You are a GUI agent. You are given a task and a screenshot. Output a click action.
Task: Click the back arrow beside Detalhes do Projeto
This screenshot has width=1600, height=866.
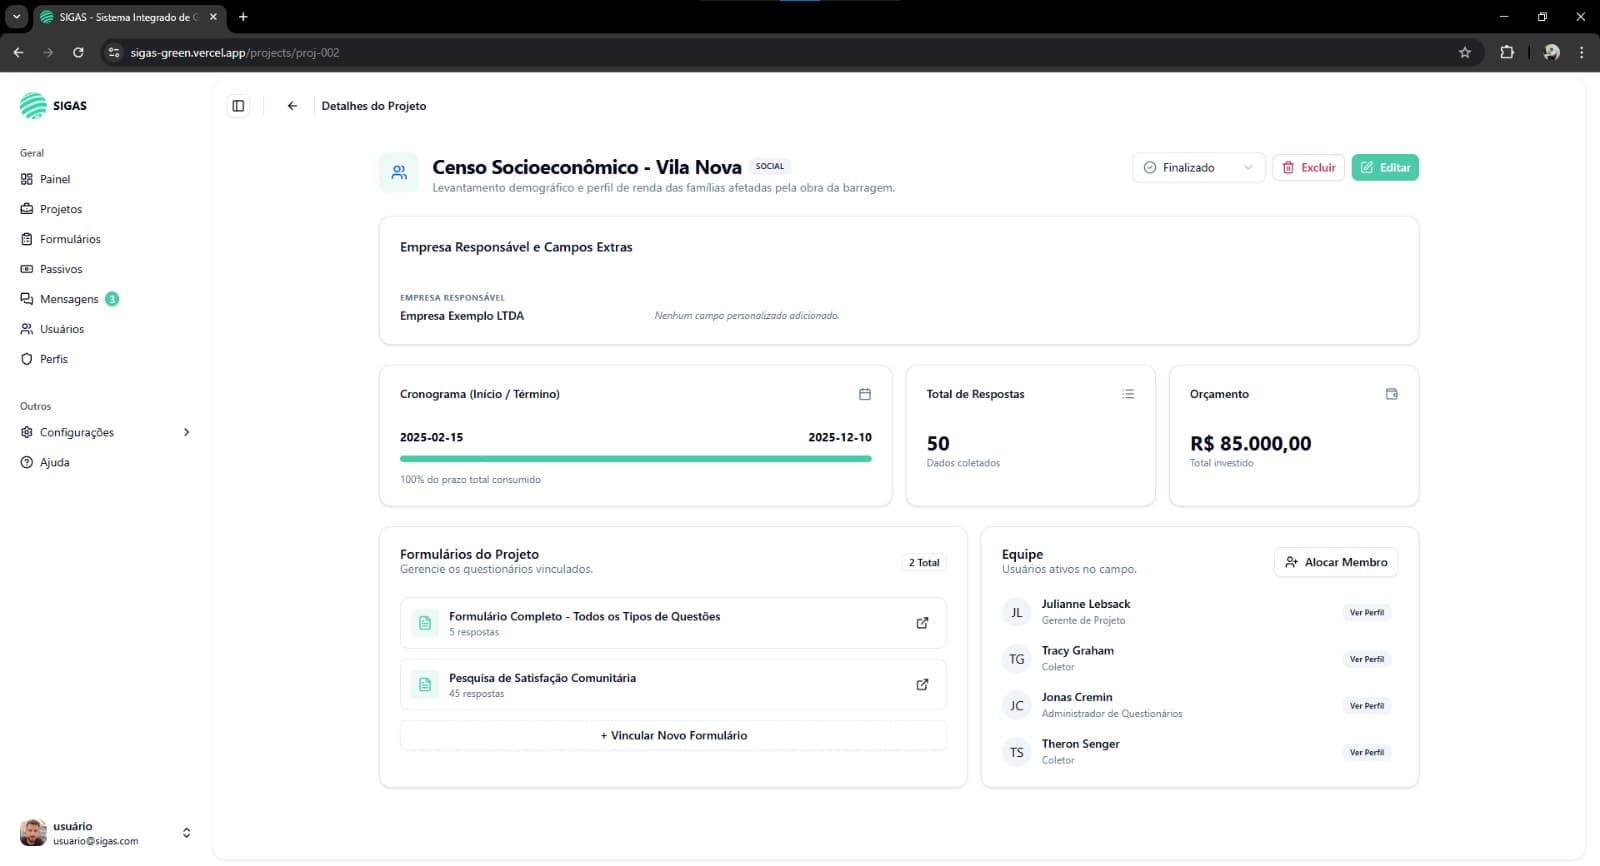pos(292,106)
